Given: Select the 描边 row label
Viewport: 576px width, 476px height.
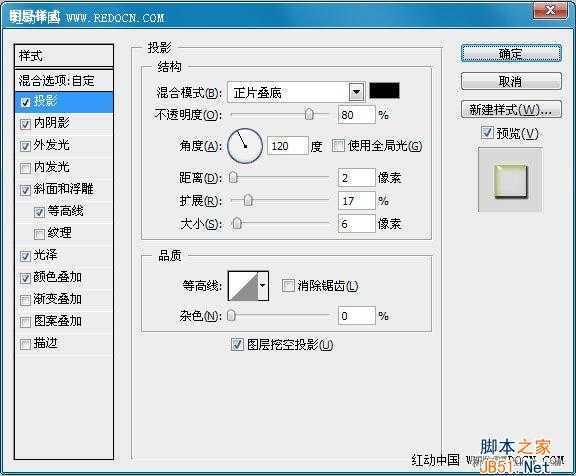Looking at the screenshot, I should [46, 343].
